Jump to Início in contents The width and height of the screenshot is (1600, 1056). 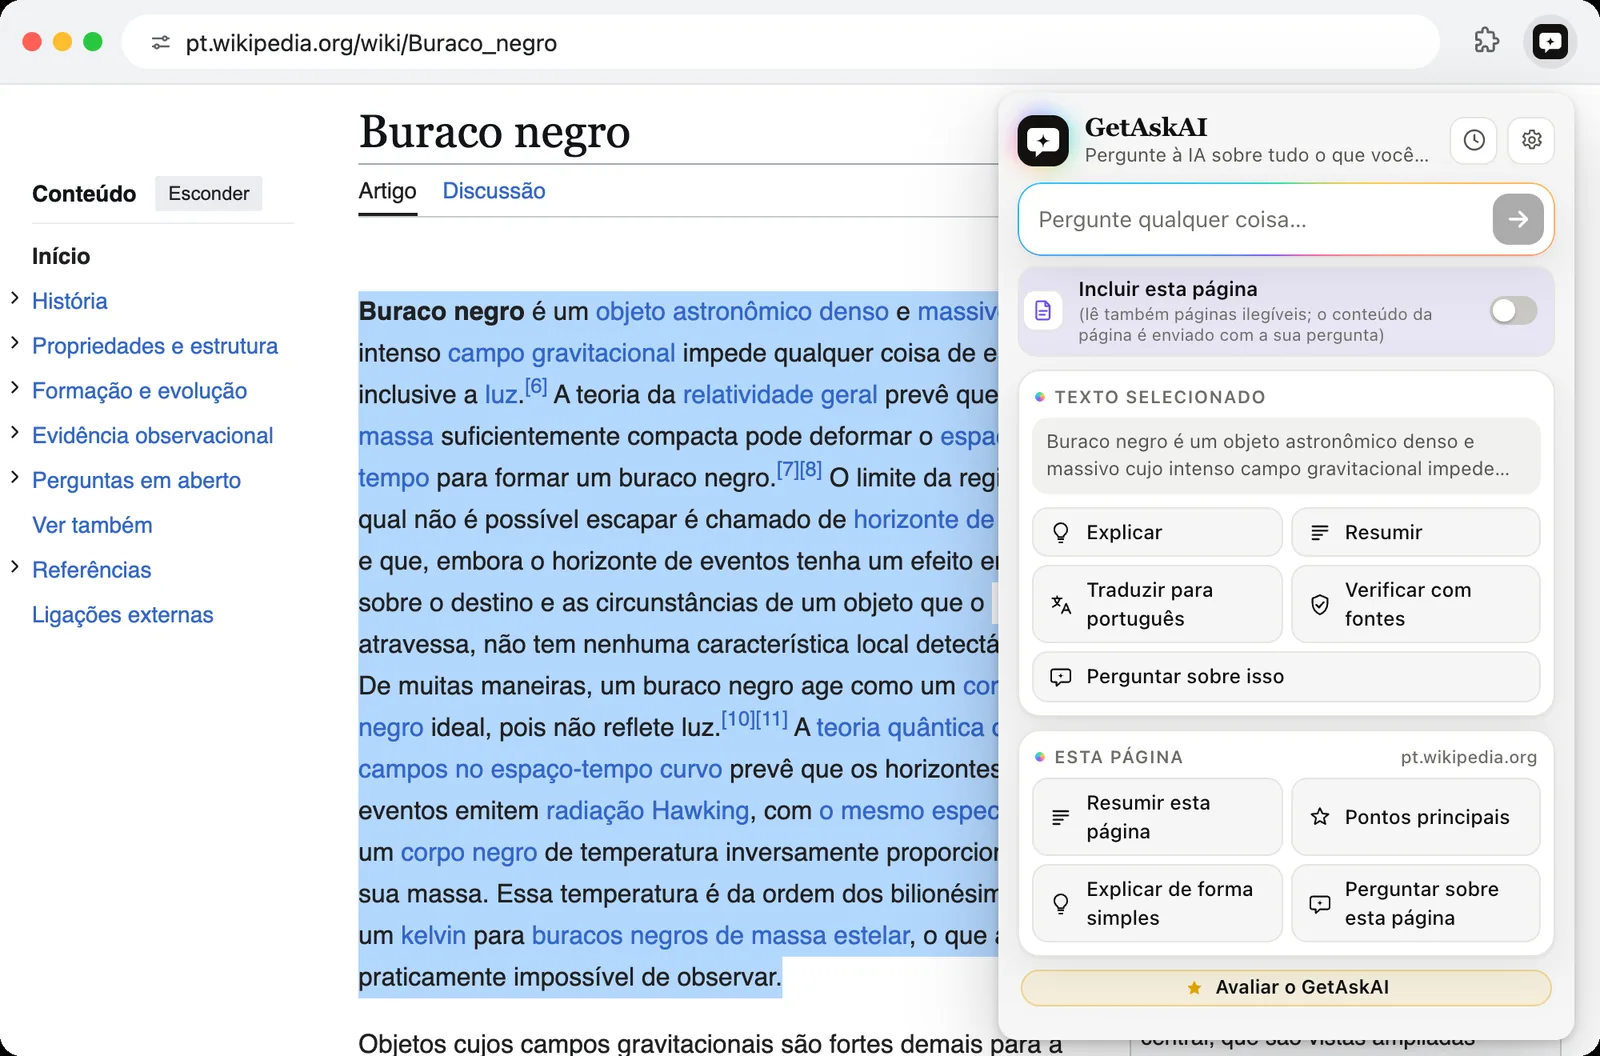[61, 256]
